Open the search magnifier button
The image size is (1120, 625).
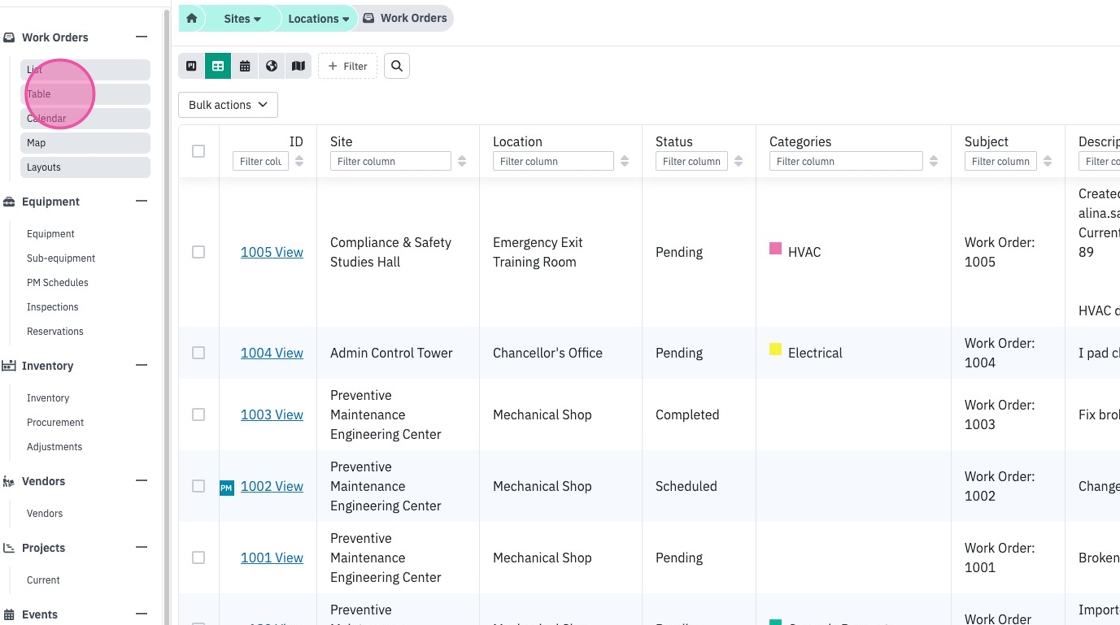(396, 66)
